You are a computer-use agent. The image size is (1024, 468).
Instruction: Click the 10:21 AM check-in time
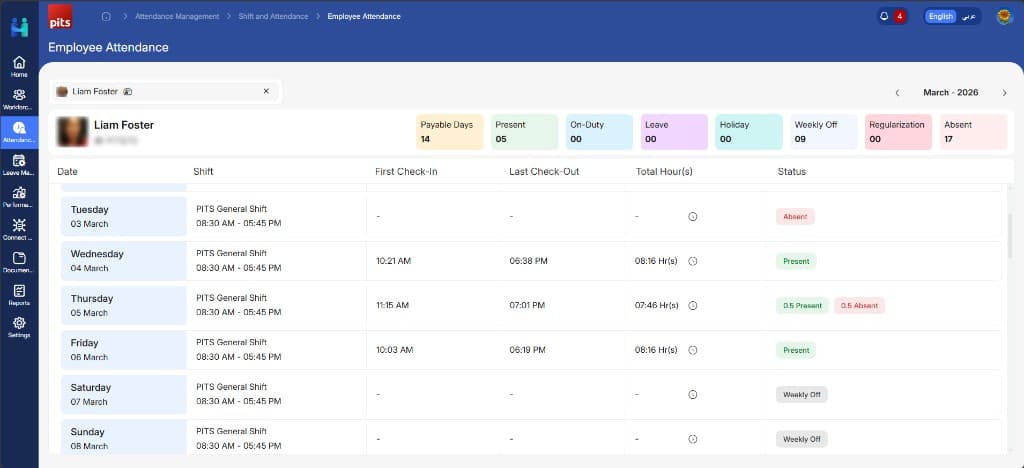pyautogui.click(x=393, y=261)
